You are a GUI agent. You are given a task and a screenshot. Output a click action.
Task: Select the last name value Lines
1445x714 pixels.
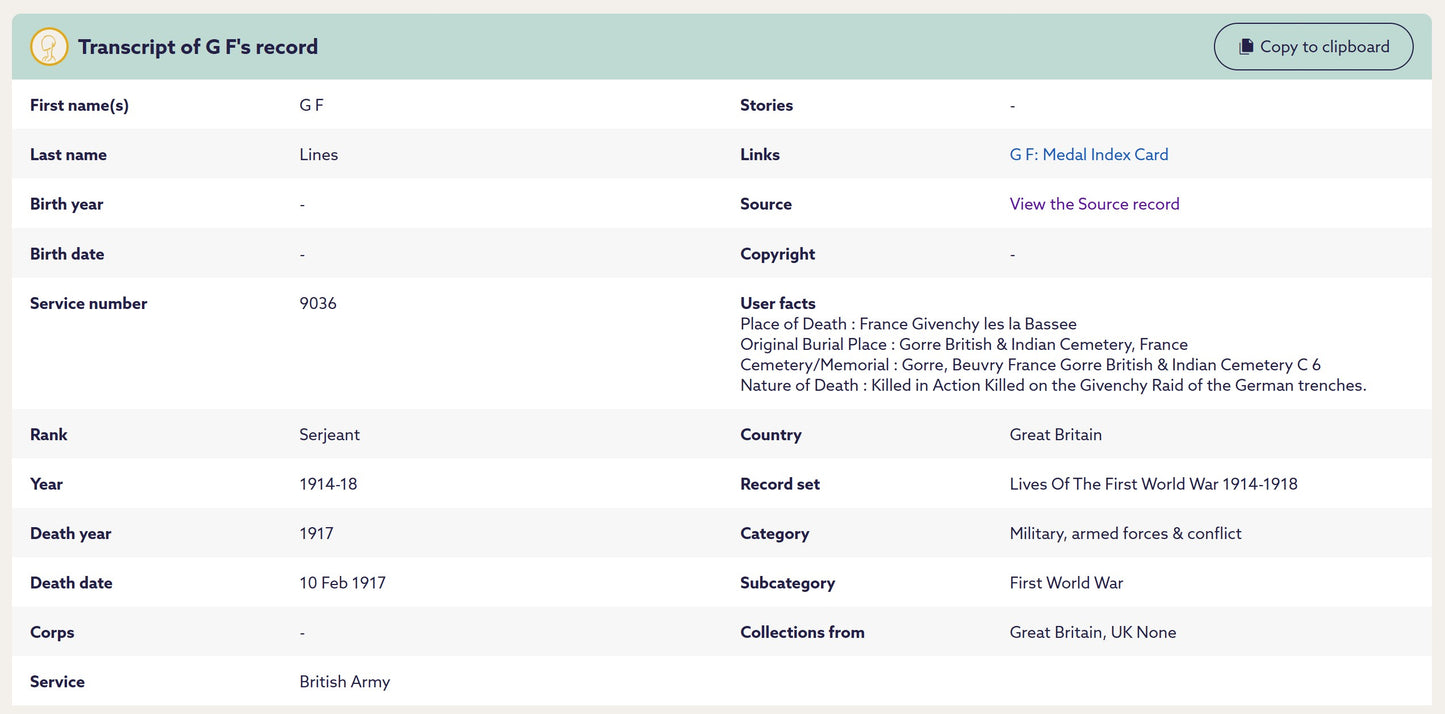[x=319, y=155]
